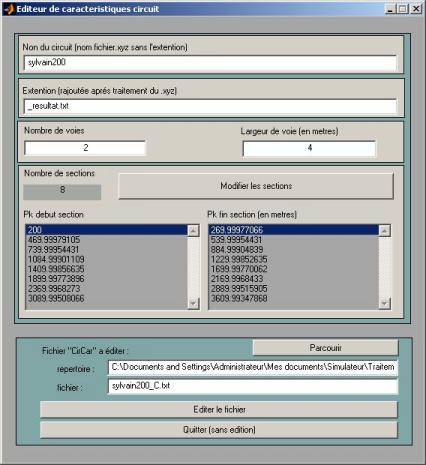Click the repertoire path field
The width and height of the screenshot is (426, 465).
point(253,367)
